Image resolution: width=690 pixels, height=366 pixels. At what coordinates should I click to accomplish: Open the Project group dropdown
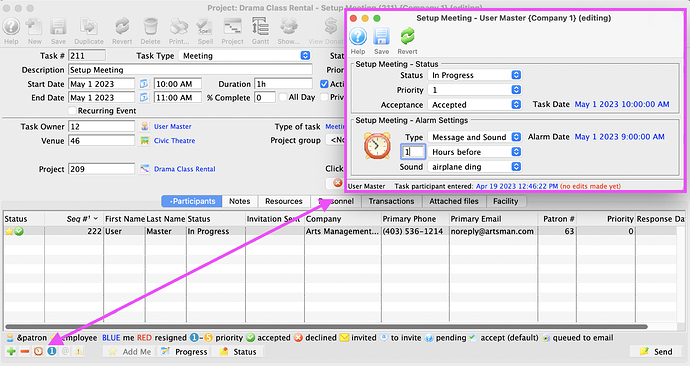335,140
